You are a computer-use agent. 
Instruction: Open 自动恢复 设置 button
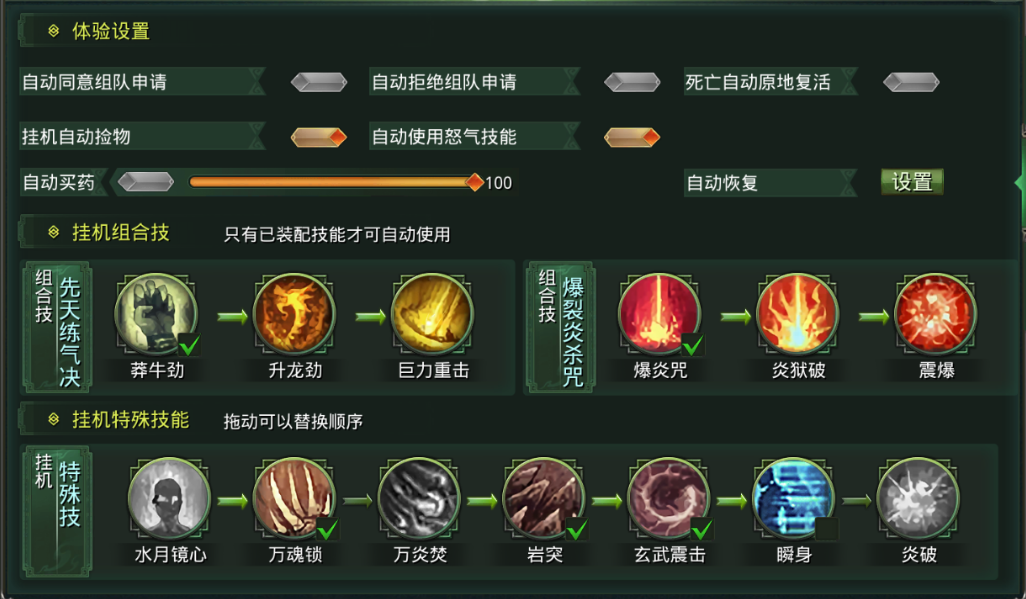point(912,182)
